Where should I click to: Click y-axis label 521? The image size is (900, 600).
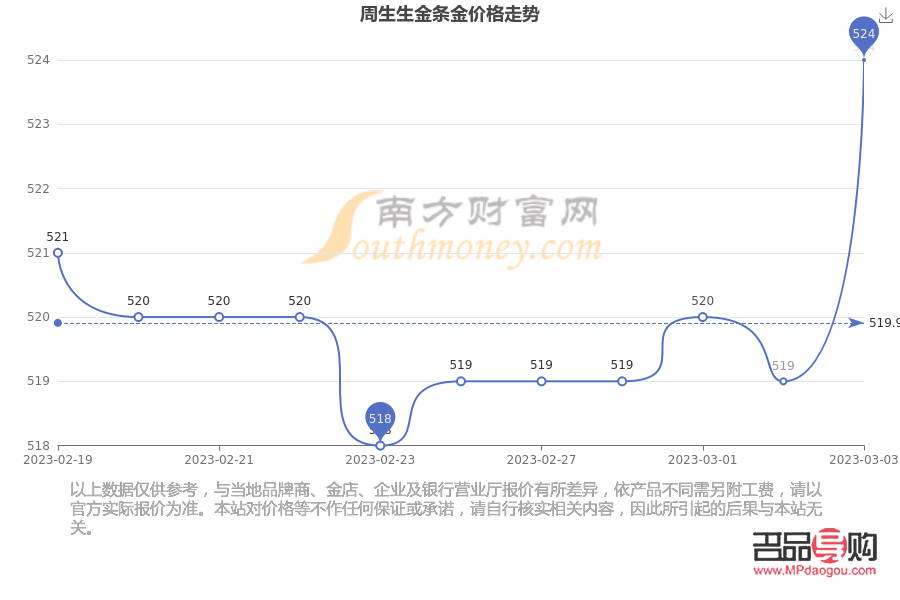click(x=38, y=253)
